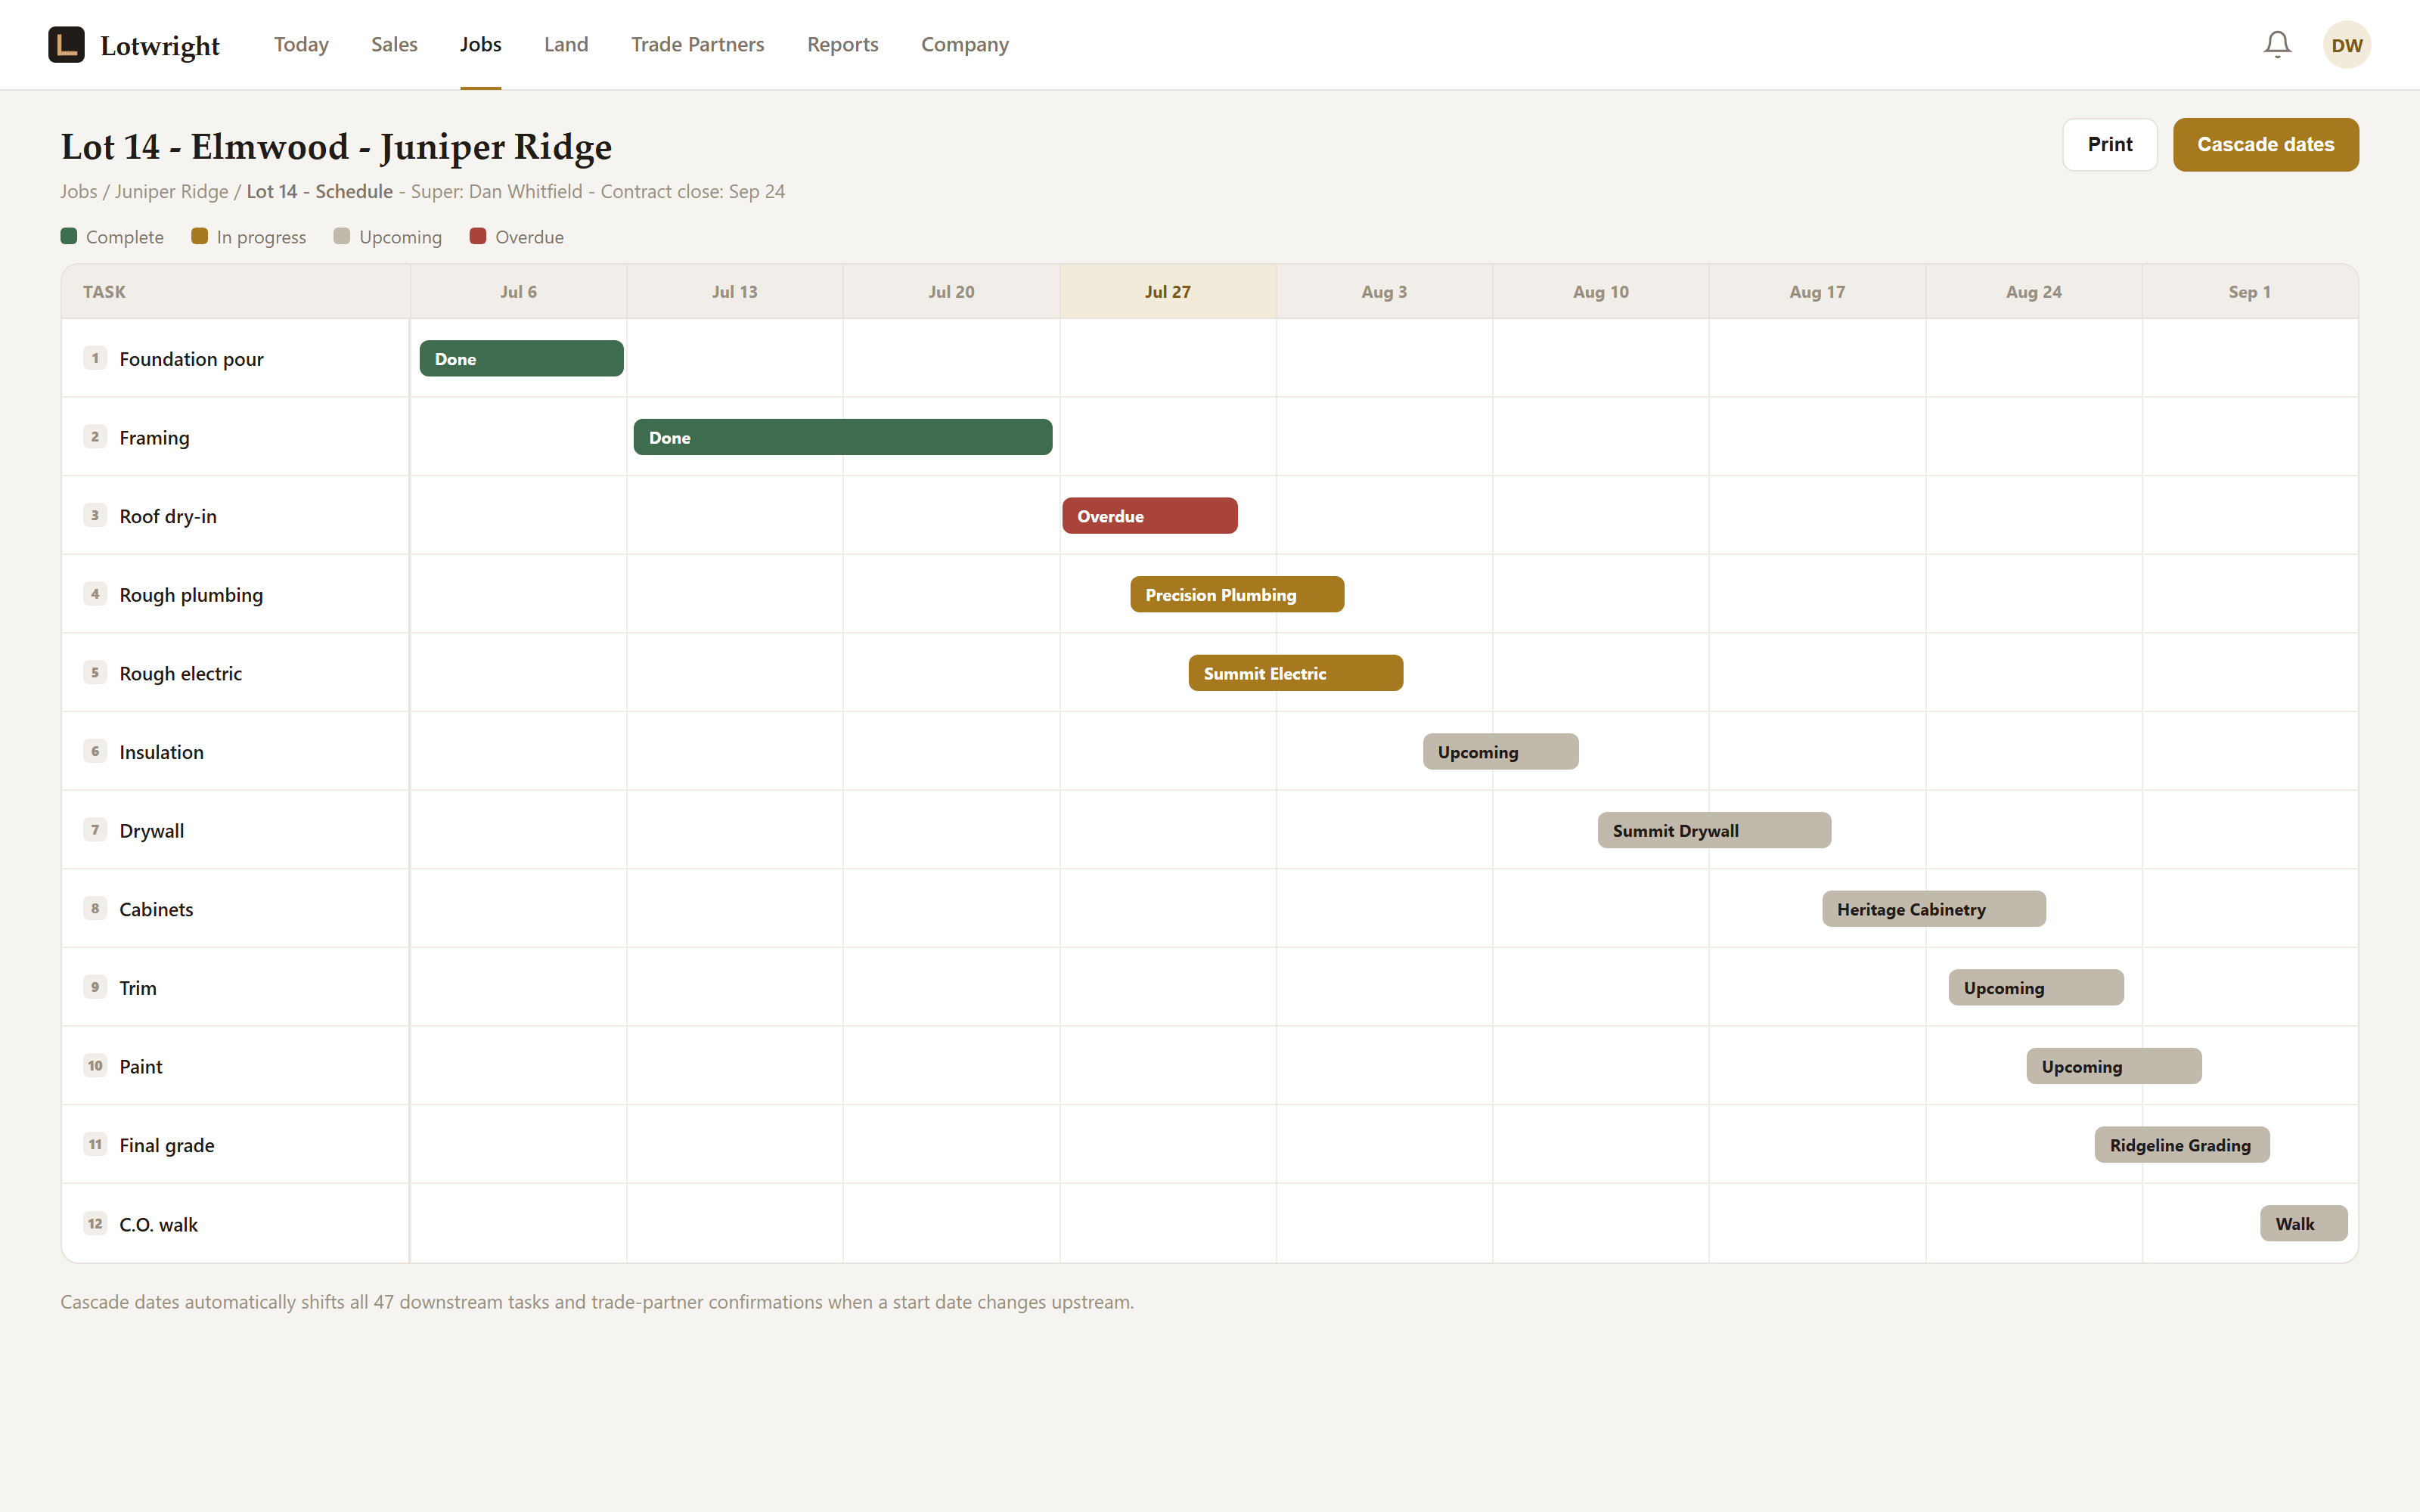The width and height of the screenshot is (2420, 1512).
Task: Select the Ridgeline Grading bar
Action: 2182,1145
